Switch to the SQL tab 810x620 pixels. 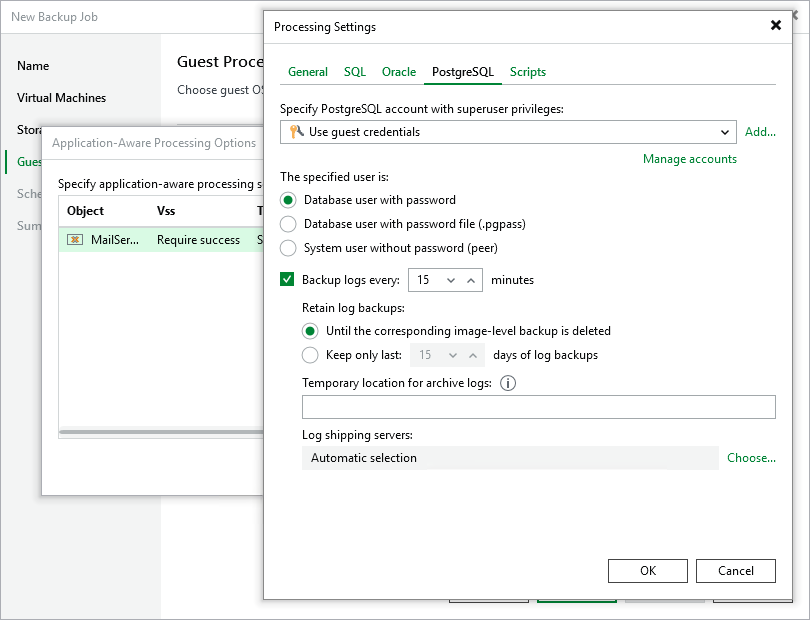354,72
